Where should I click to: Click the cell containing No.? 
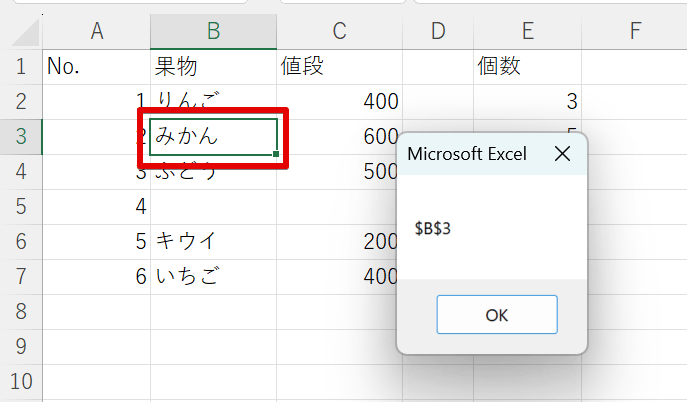tap(96, 67)
